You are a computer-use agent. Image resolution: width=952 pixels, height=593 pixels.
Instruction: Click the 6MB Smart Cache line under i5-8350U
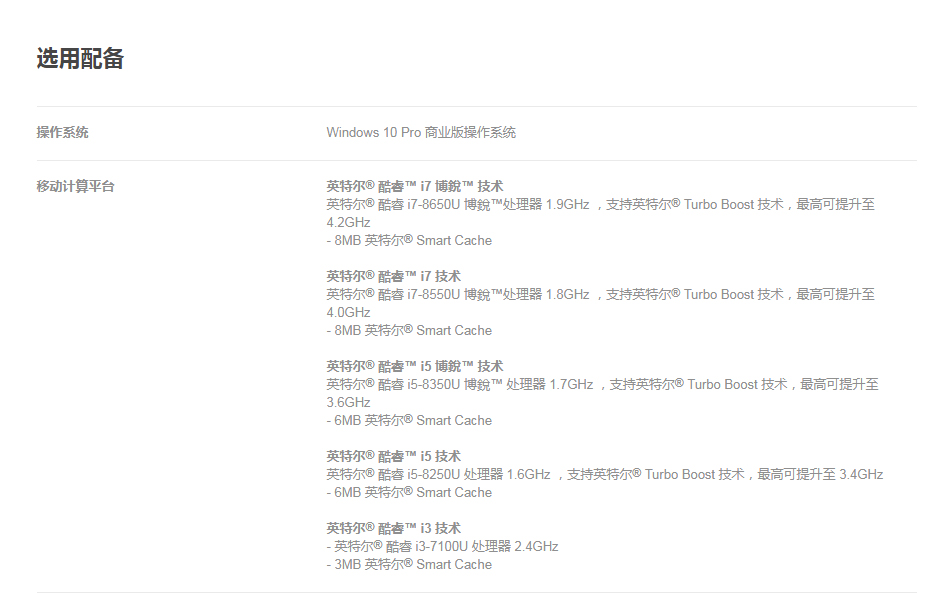pyautogui.click(x=409, y=420)
